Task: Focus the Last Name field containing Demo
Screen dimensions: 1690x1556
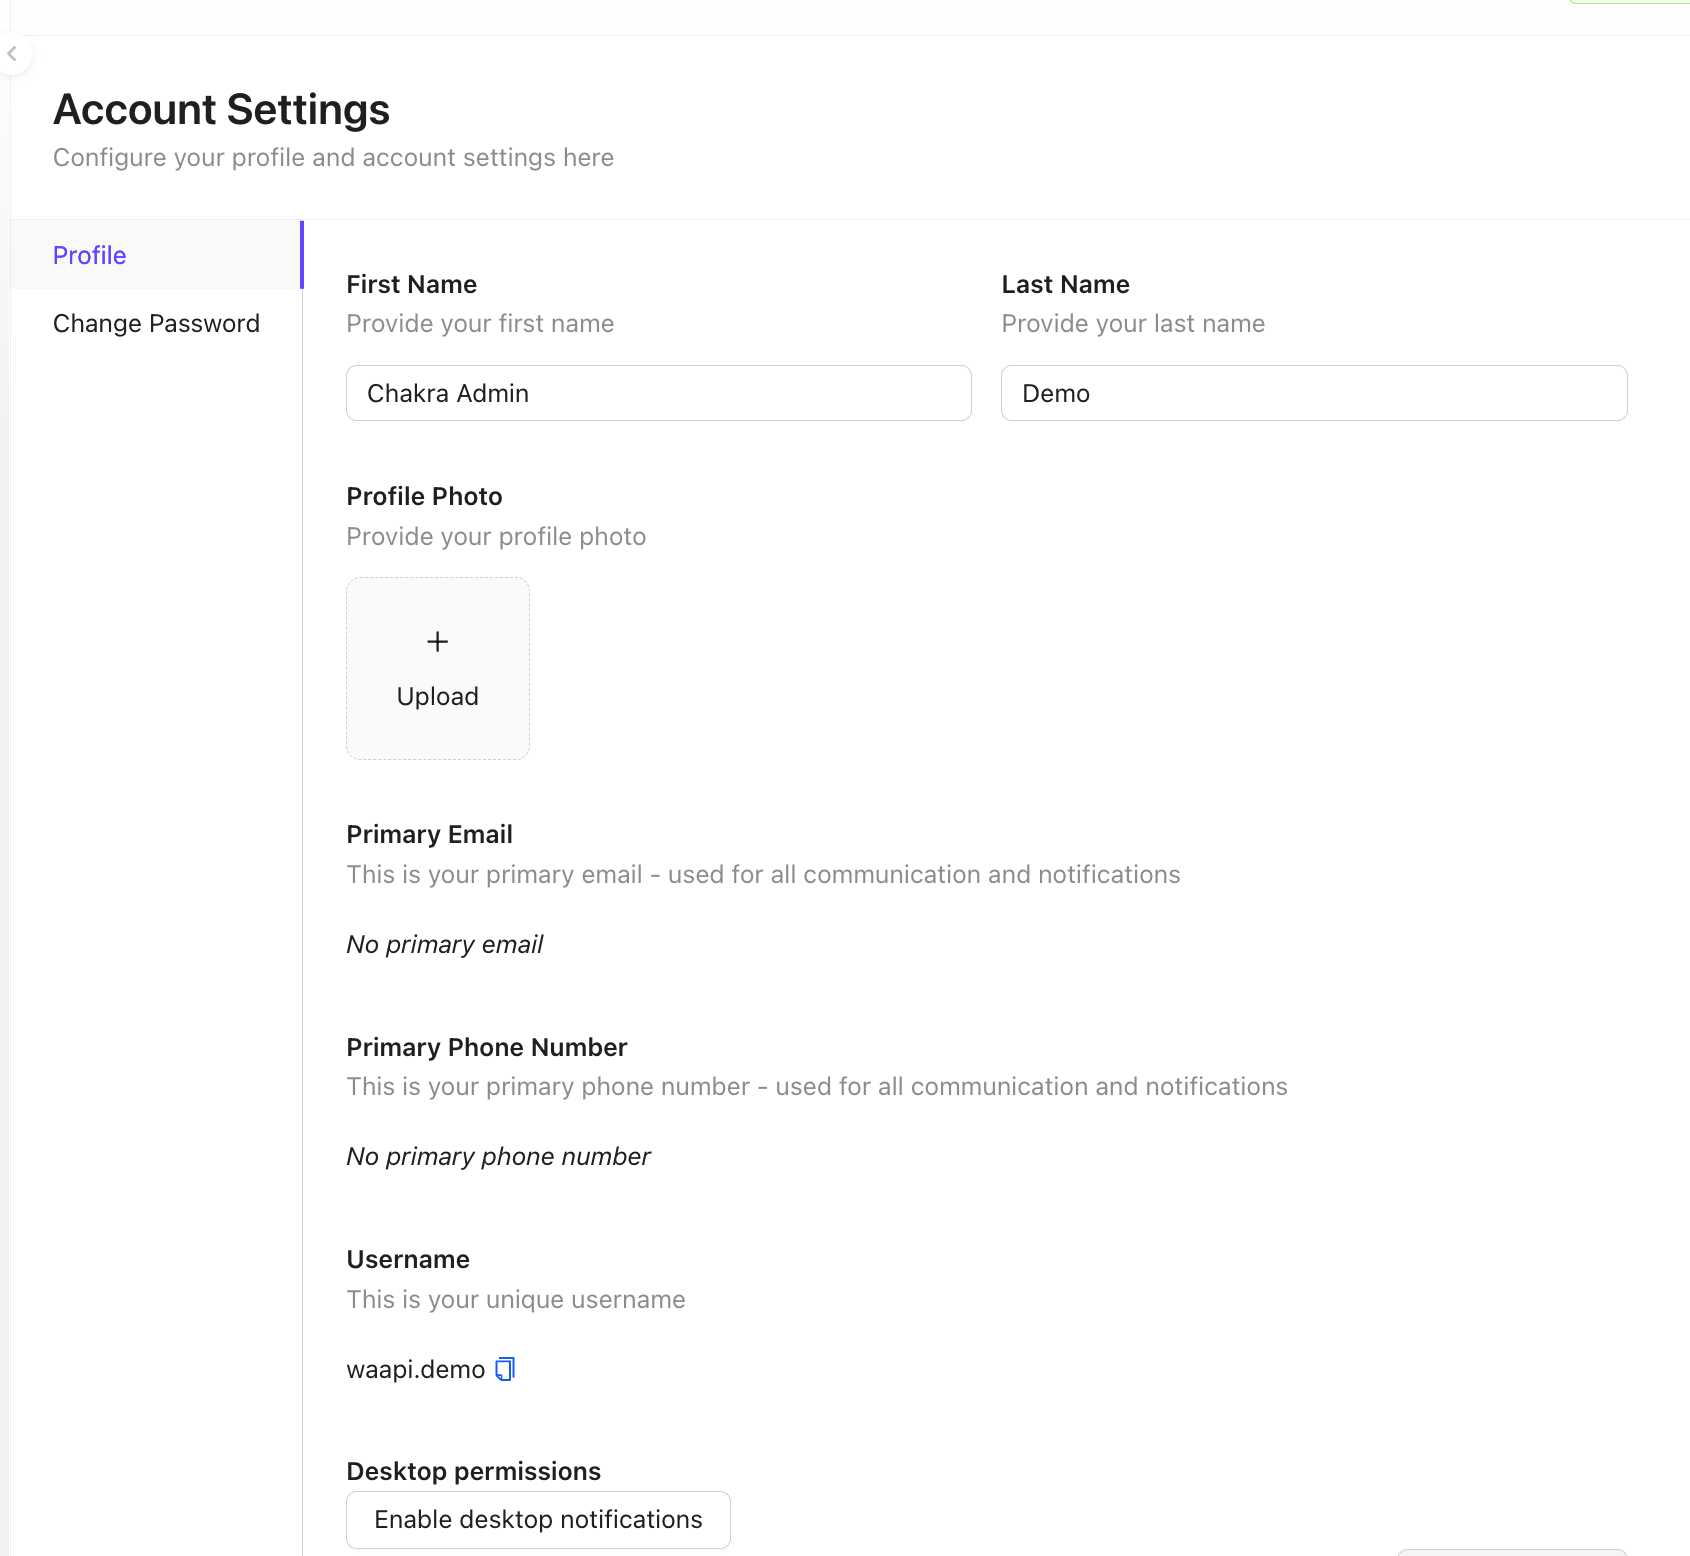Action: point(1313,393)
